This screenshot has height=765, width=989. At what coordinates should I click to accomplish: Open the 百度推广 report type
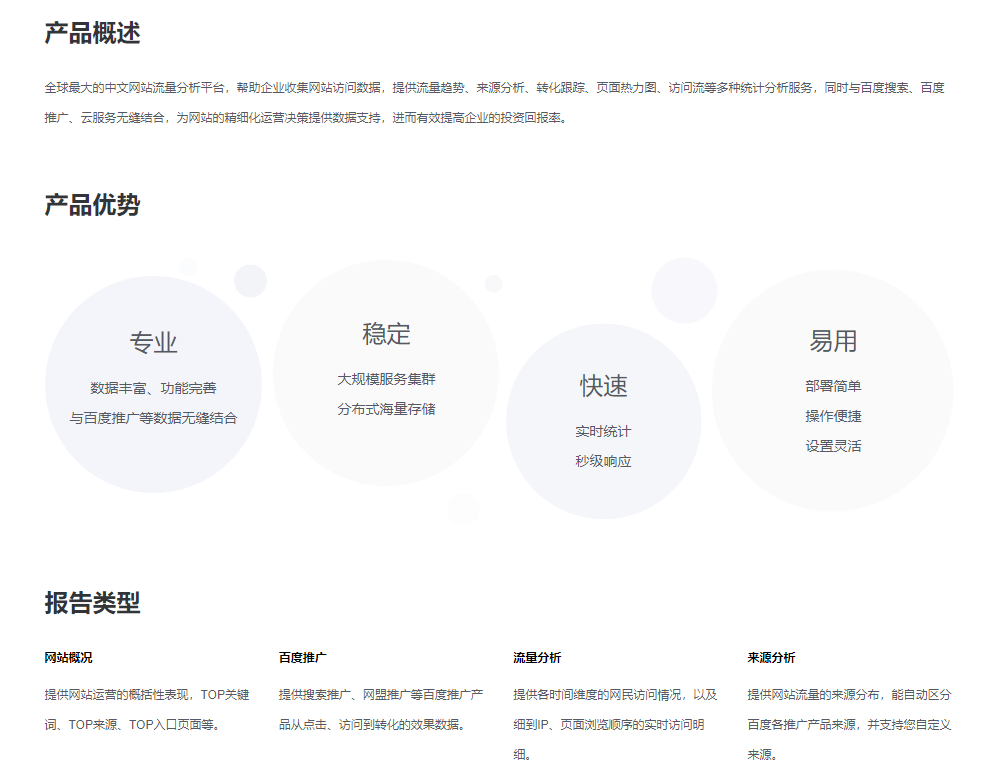tap(302, 658)
